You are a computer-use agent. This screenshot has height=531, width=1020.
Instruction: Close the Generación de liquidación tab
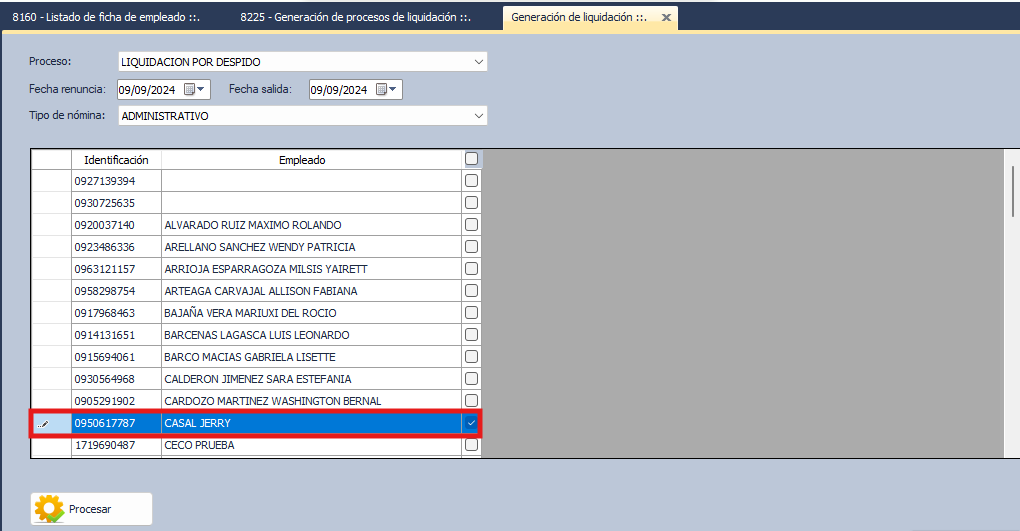(x=664, y=18)
